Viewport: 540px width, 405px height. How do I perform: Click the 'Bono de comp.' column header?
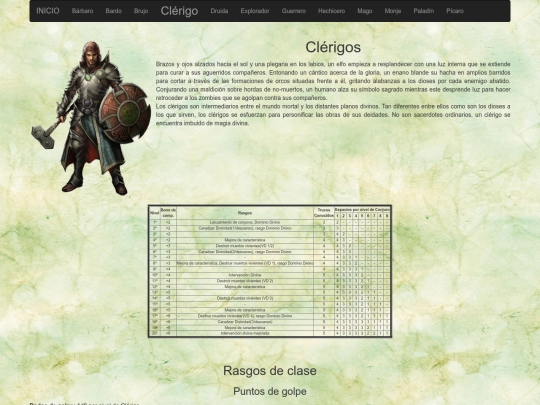click(x=168, y=213)
